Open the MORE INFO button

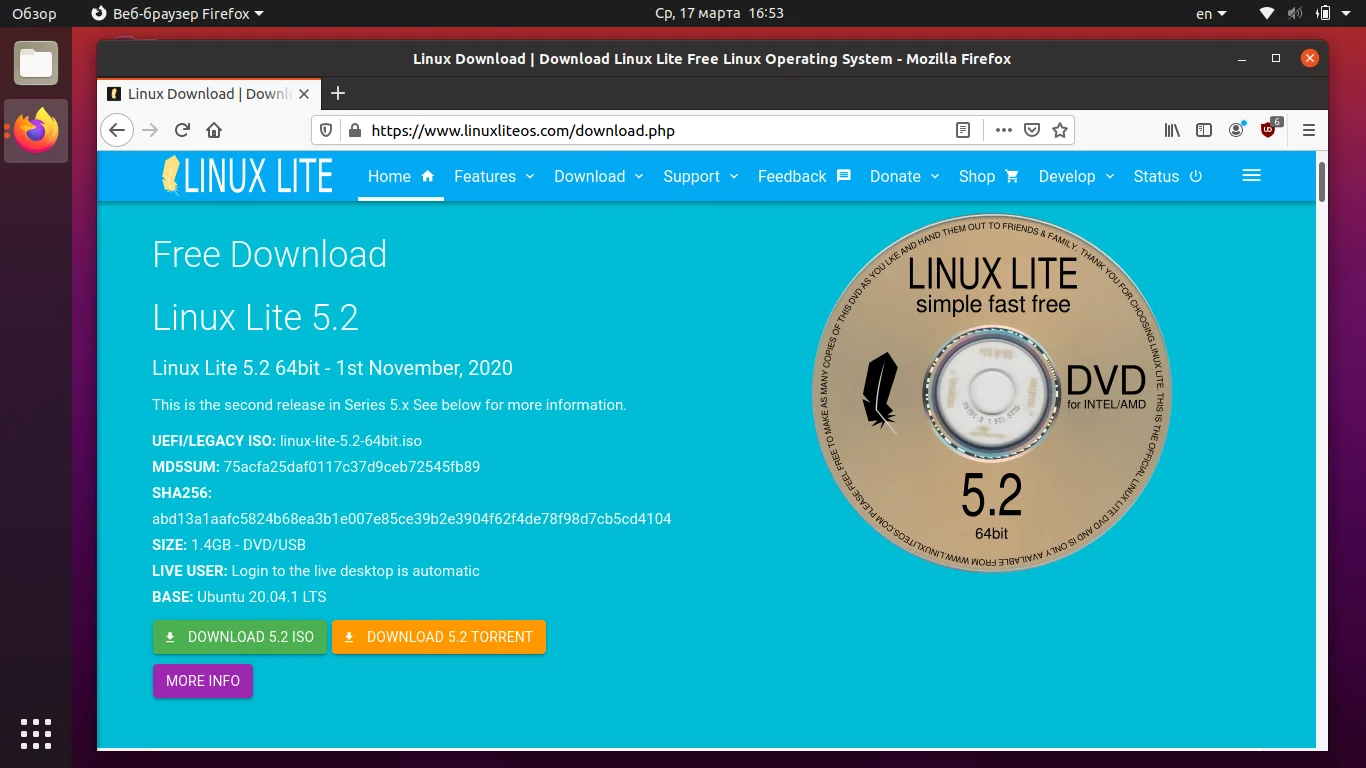[x=202, y=681]
